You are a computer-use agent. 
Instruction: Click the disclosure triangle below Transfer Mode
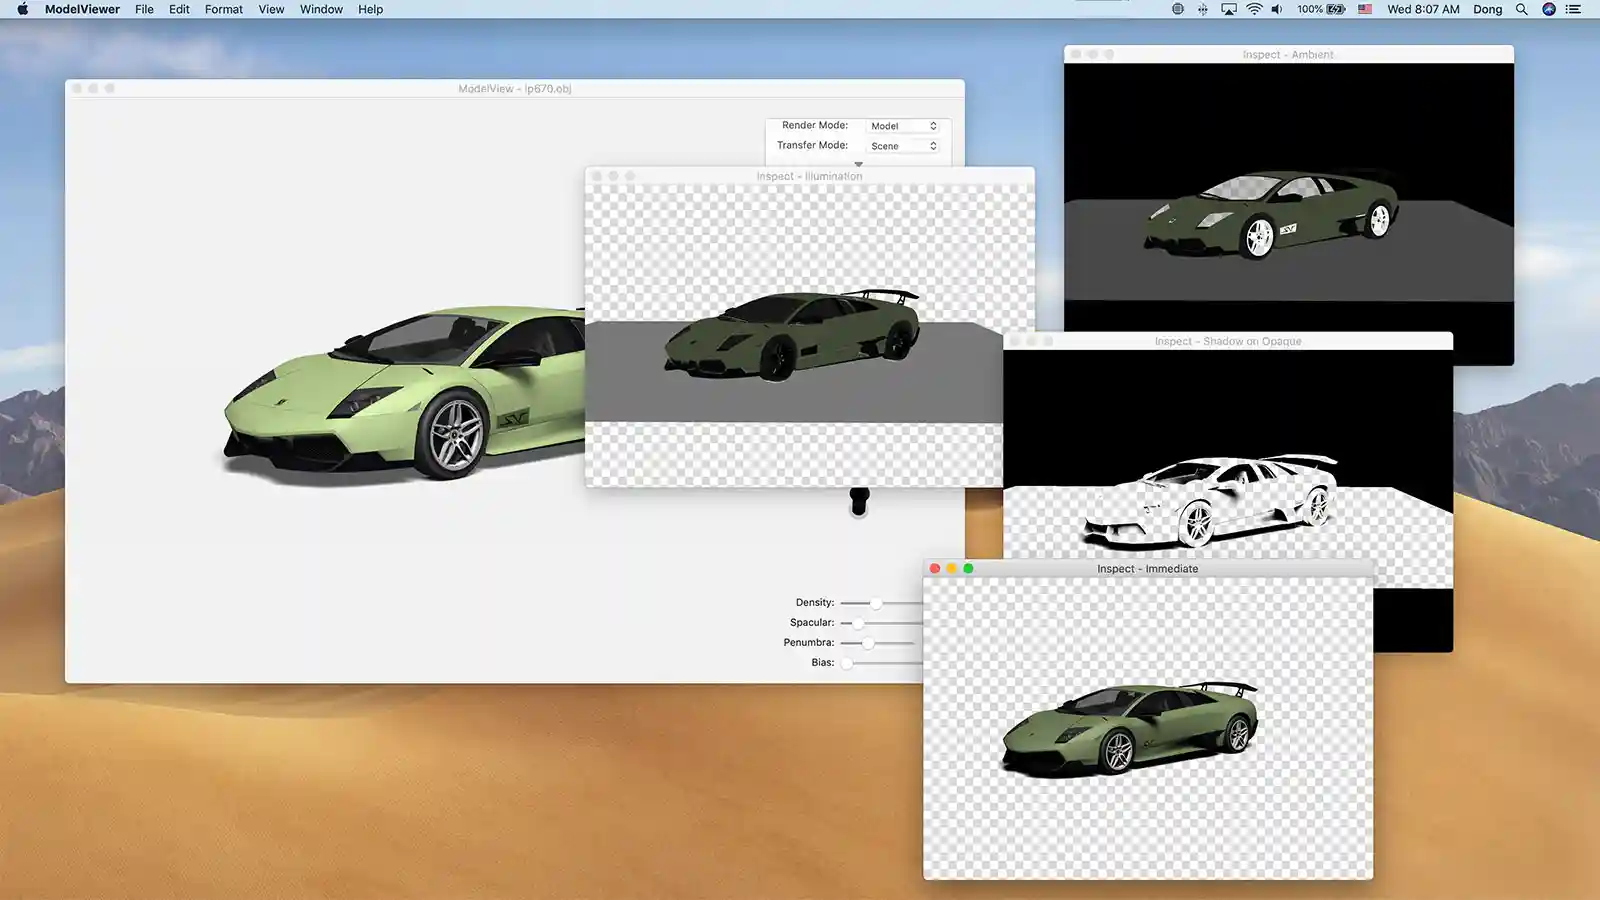(x=858, y=164)
